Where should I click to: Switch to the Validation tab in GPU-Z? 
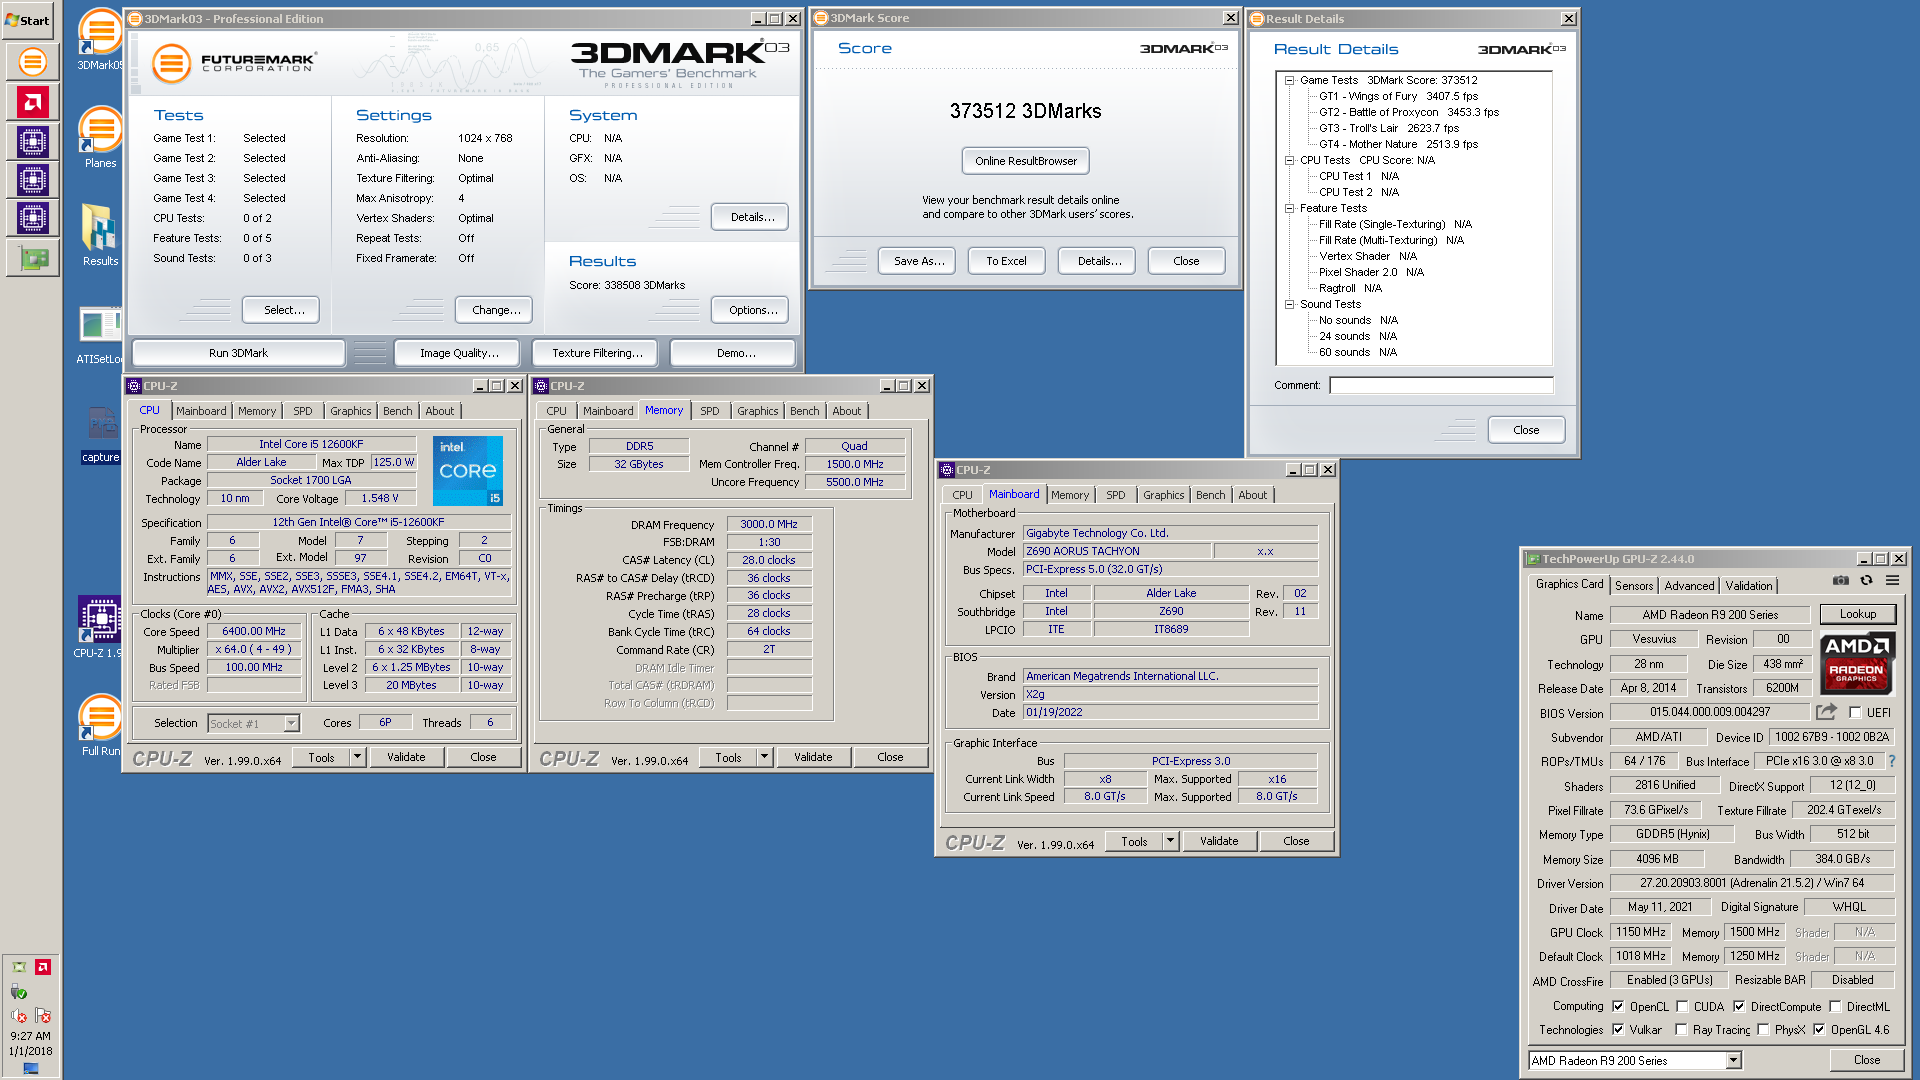[1749, 586]
